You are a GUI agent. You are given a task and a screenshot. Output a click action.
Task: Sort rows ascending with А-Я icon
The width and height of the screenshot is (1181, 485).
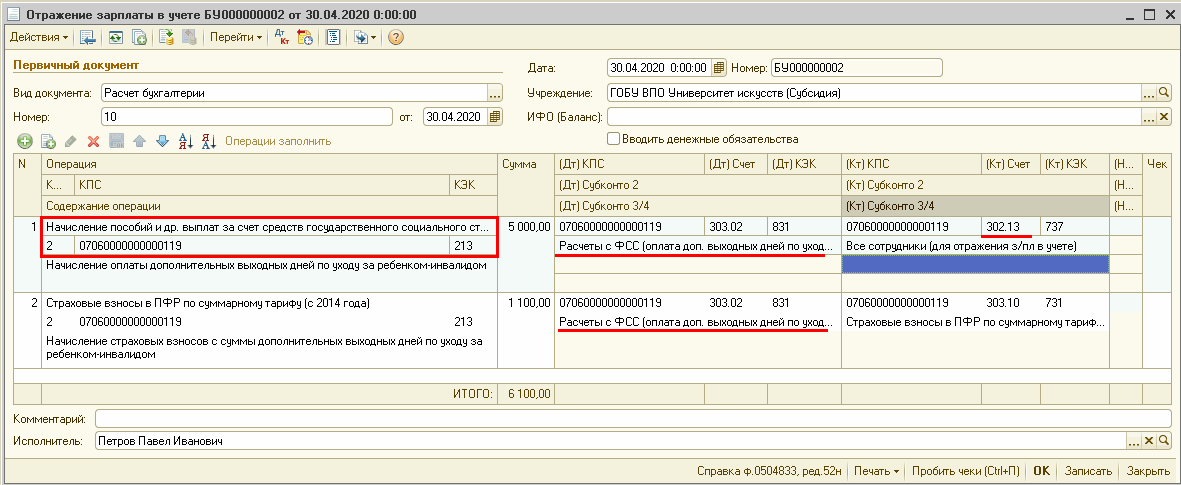pyautogui.click(x=185, y=141)
